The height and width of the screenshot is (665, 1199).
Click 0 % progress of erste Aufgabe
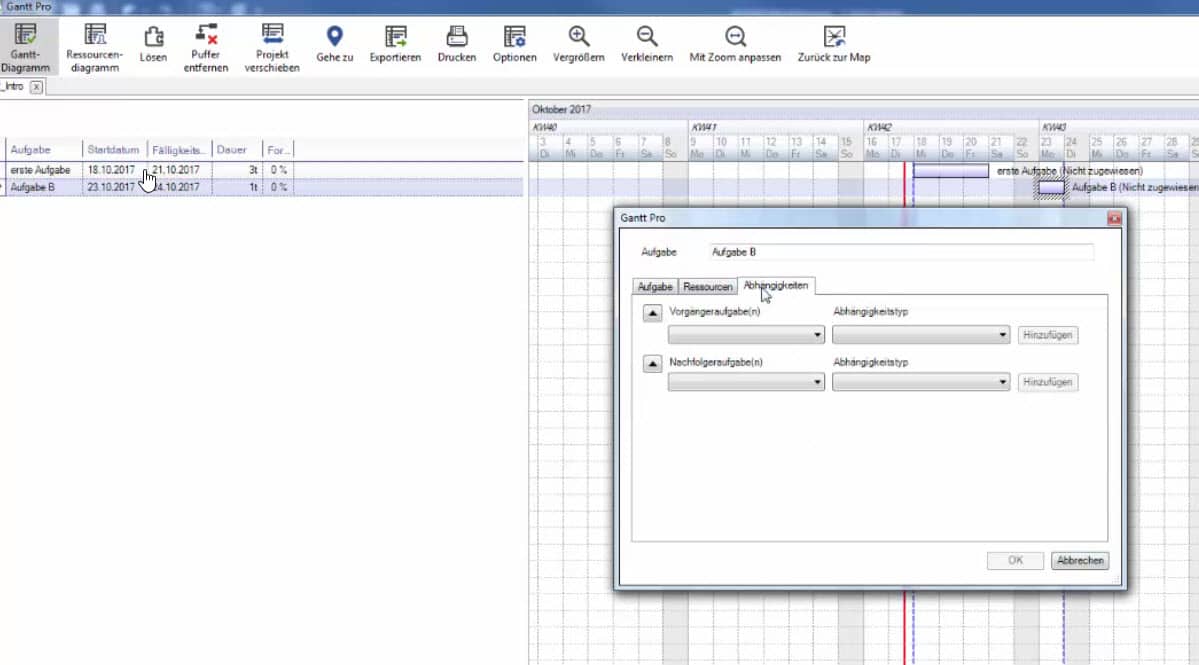click(x=278, y=170)
